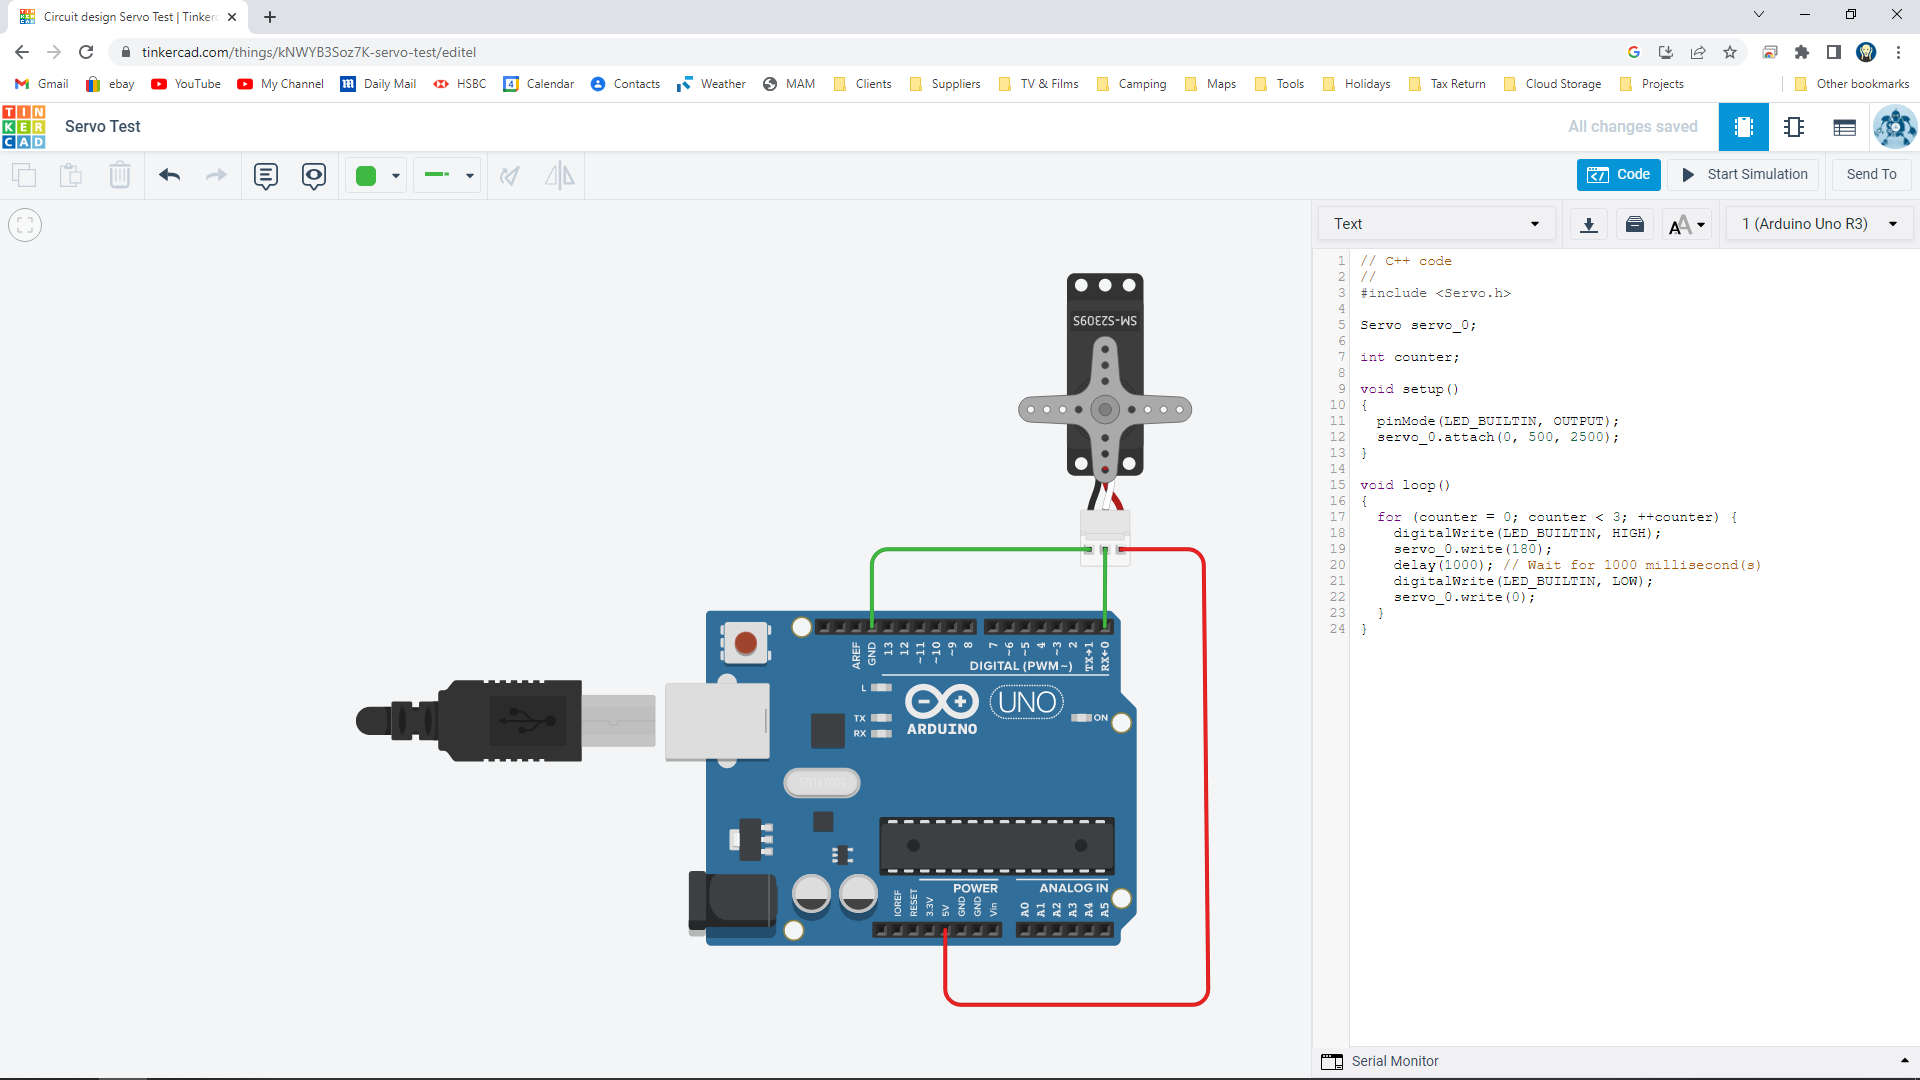
Task: Click Start Simulation button
Action: (x=1745, y=174)
